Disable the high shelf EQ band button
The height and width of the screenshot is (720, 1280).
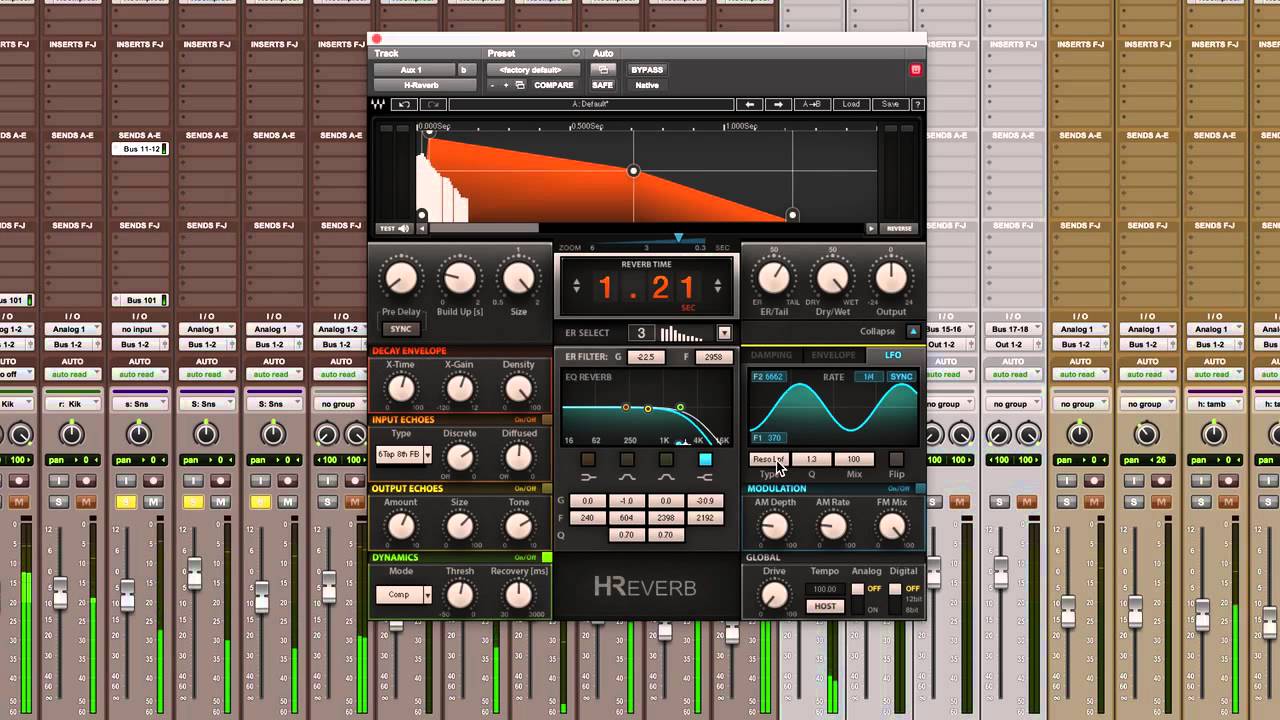(705, 459)
